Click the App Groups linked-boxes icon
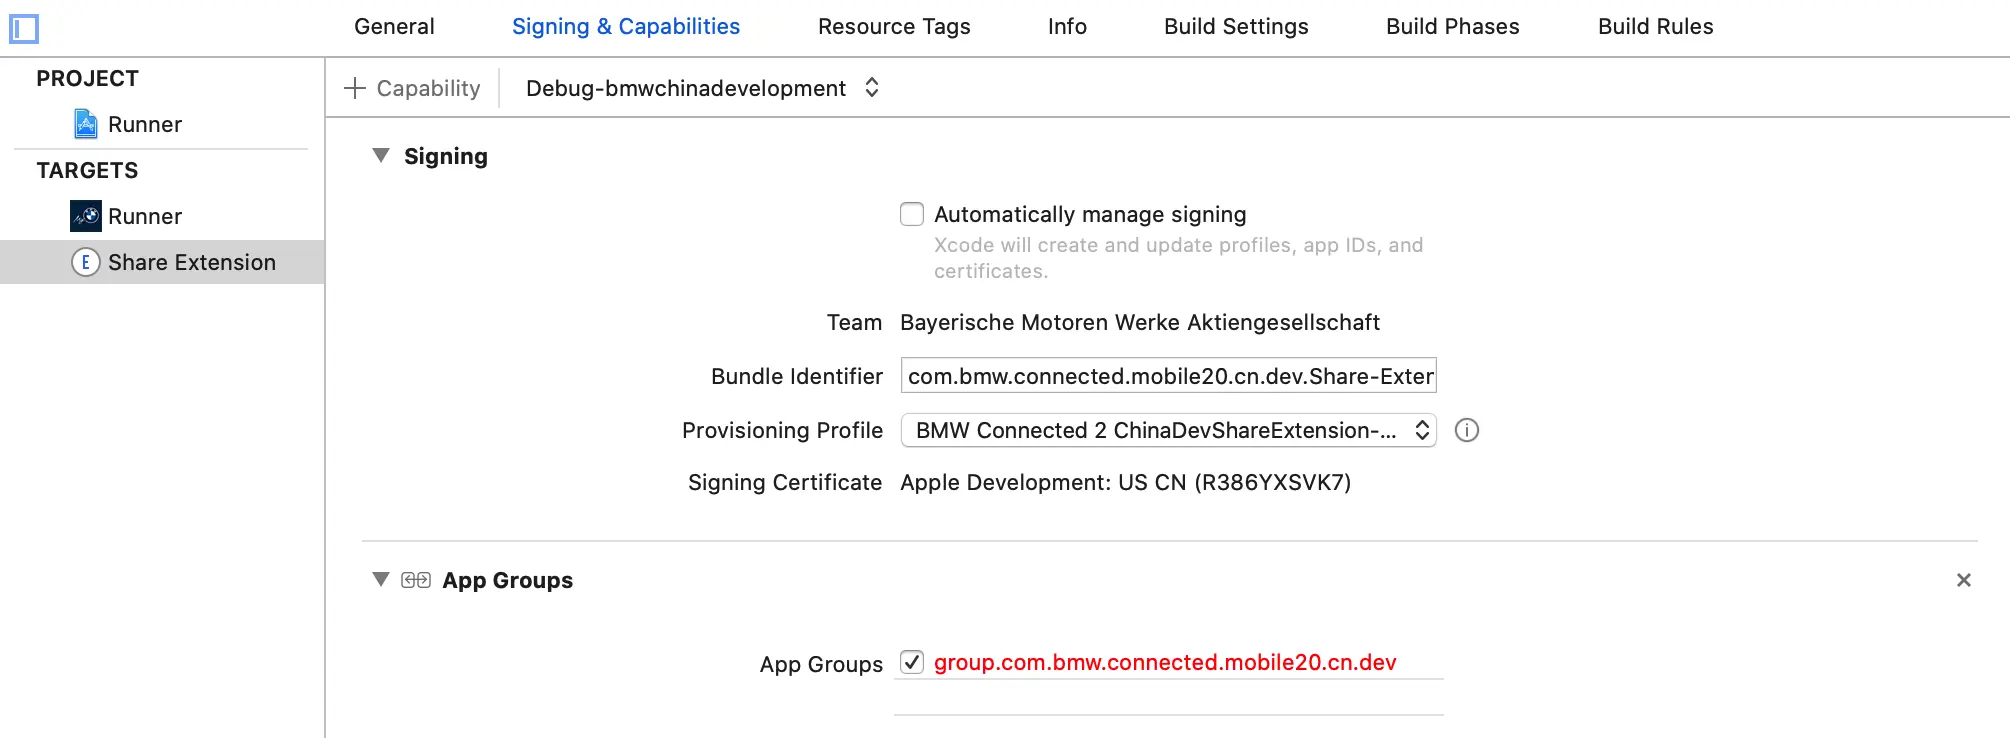Image resolution: width=2010 pixels, height=738 pixels. (x=416, y=580)
